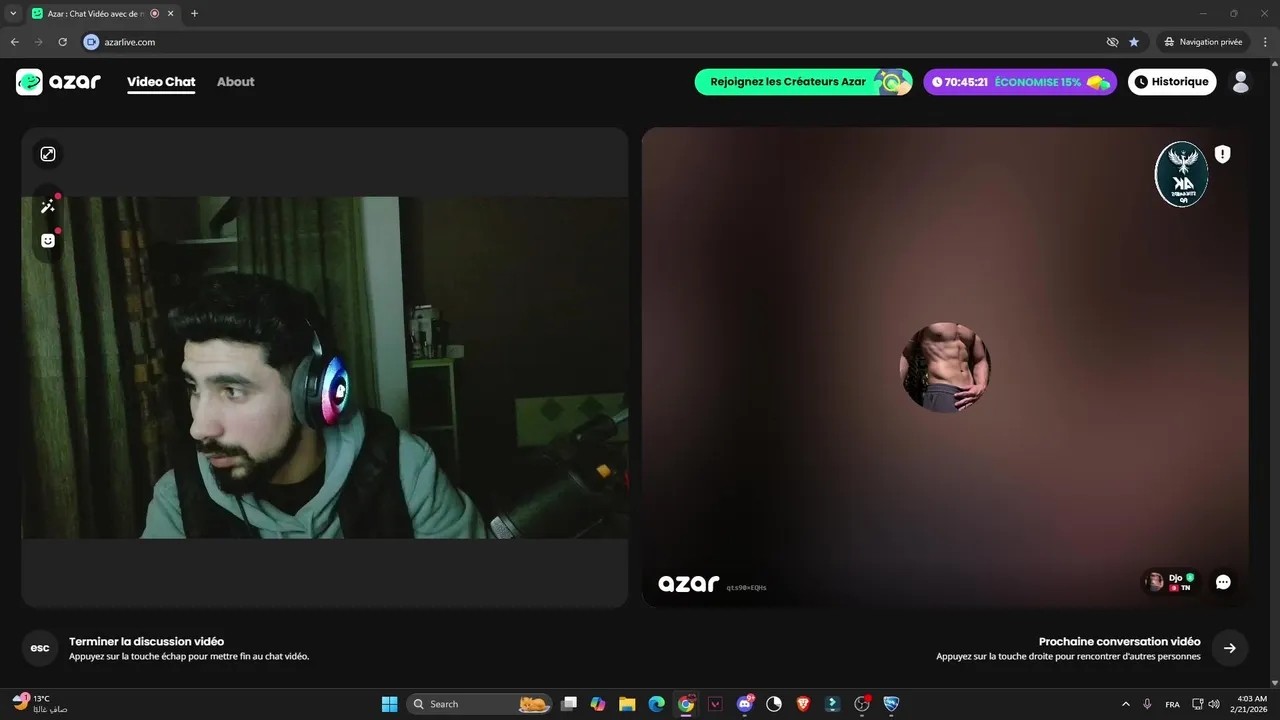The width and height of the screenshot is (1280, 720).
Task: Open the 13°C weather widget
Action: pyautogui.click(x=40, y=704)
